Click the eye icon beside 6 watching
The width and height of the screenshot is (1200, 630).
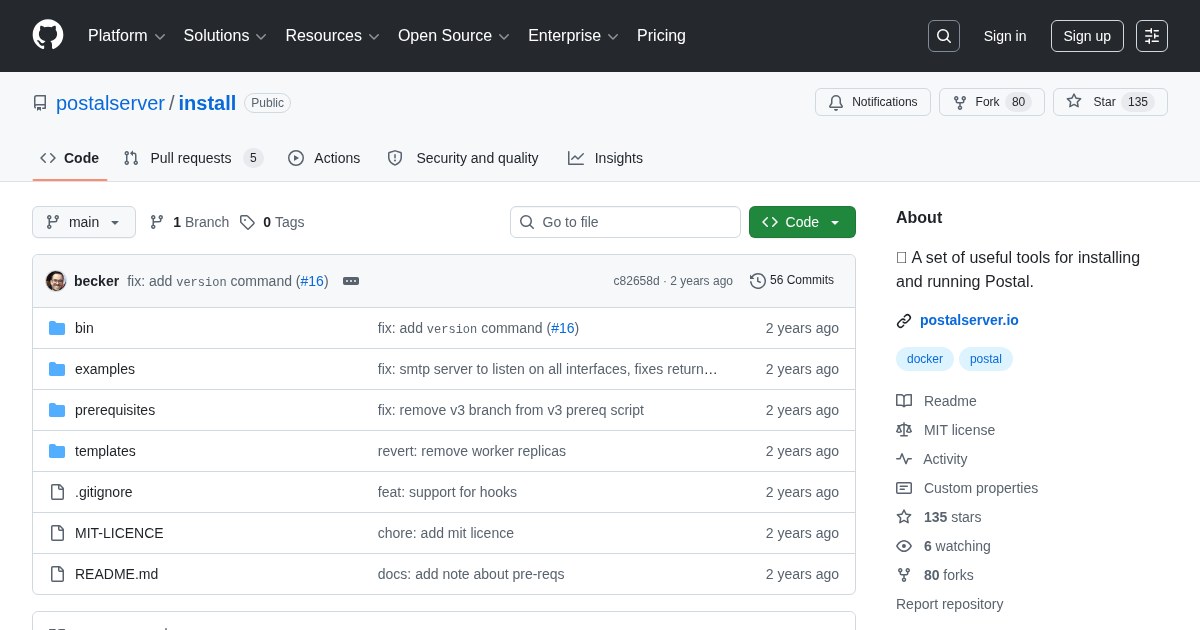pos(904,546)
